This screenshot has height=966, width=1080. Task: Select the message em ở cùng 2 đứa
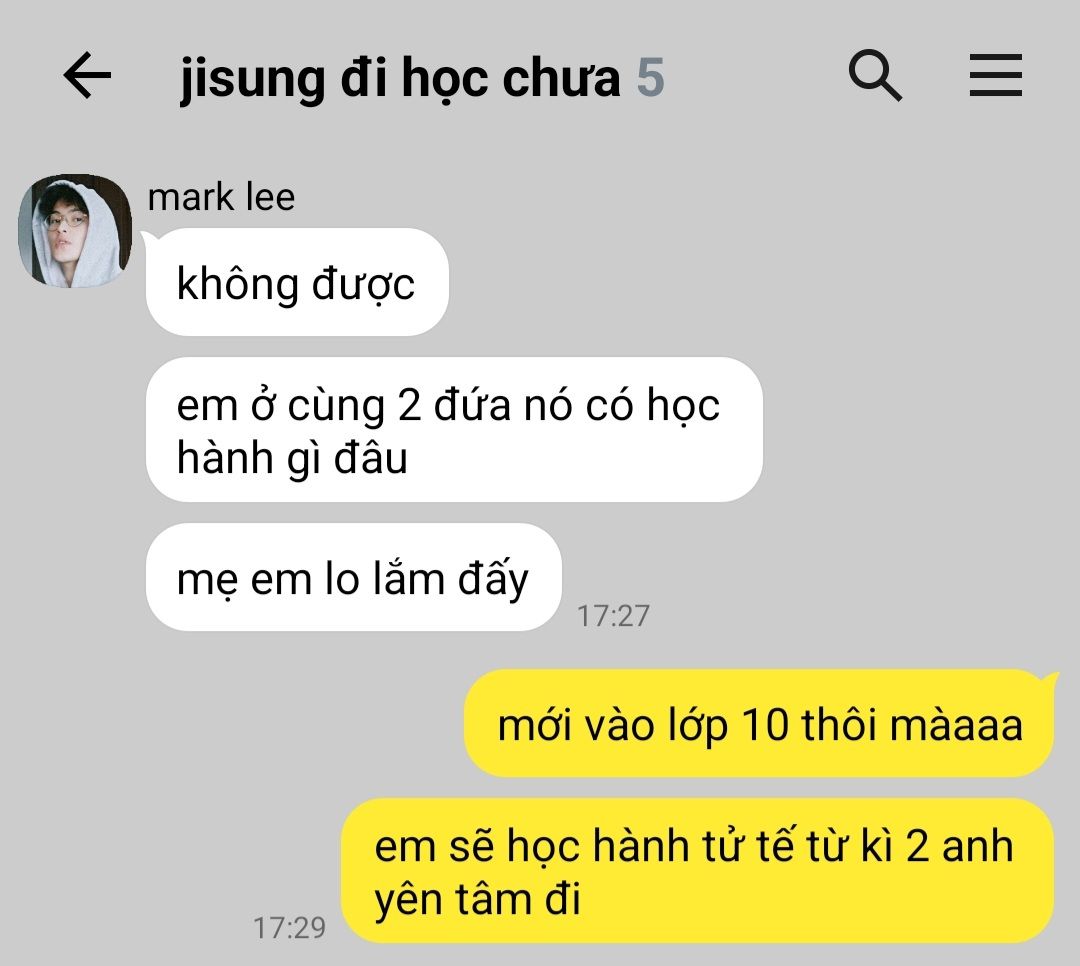tap(454, 430)
